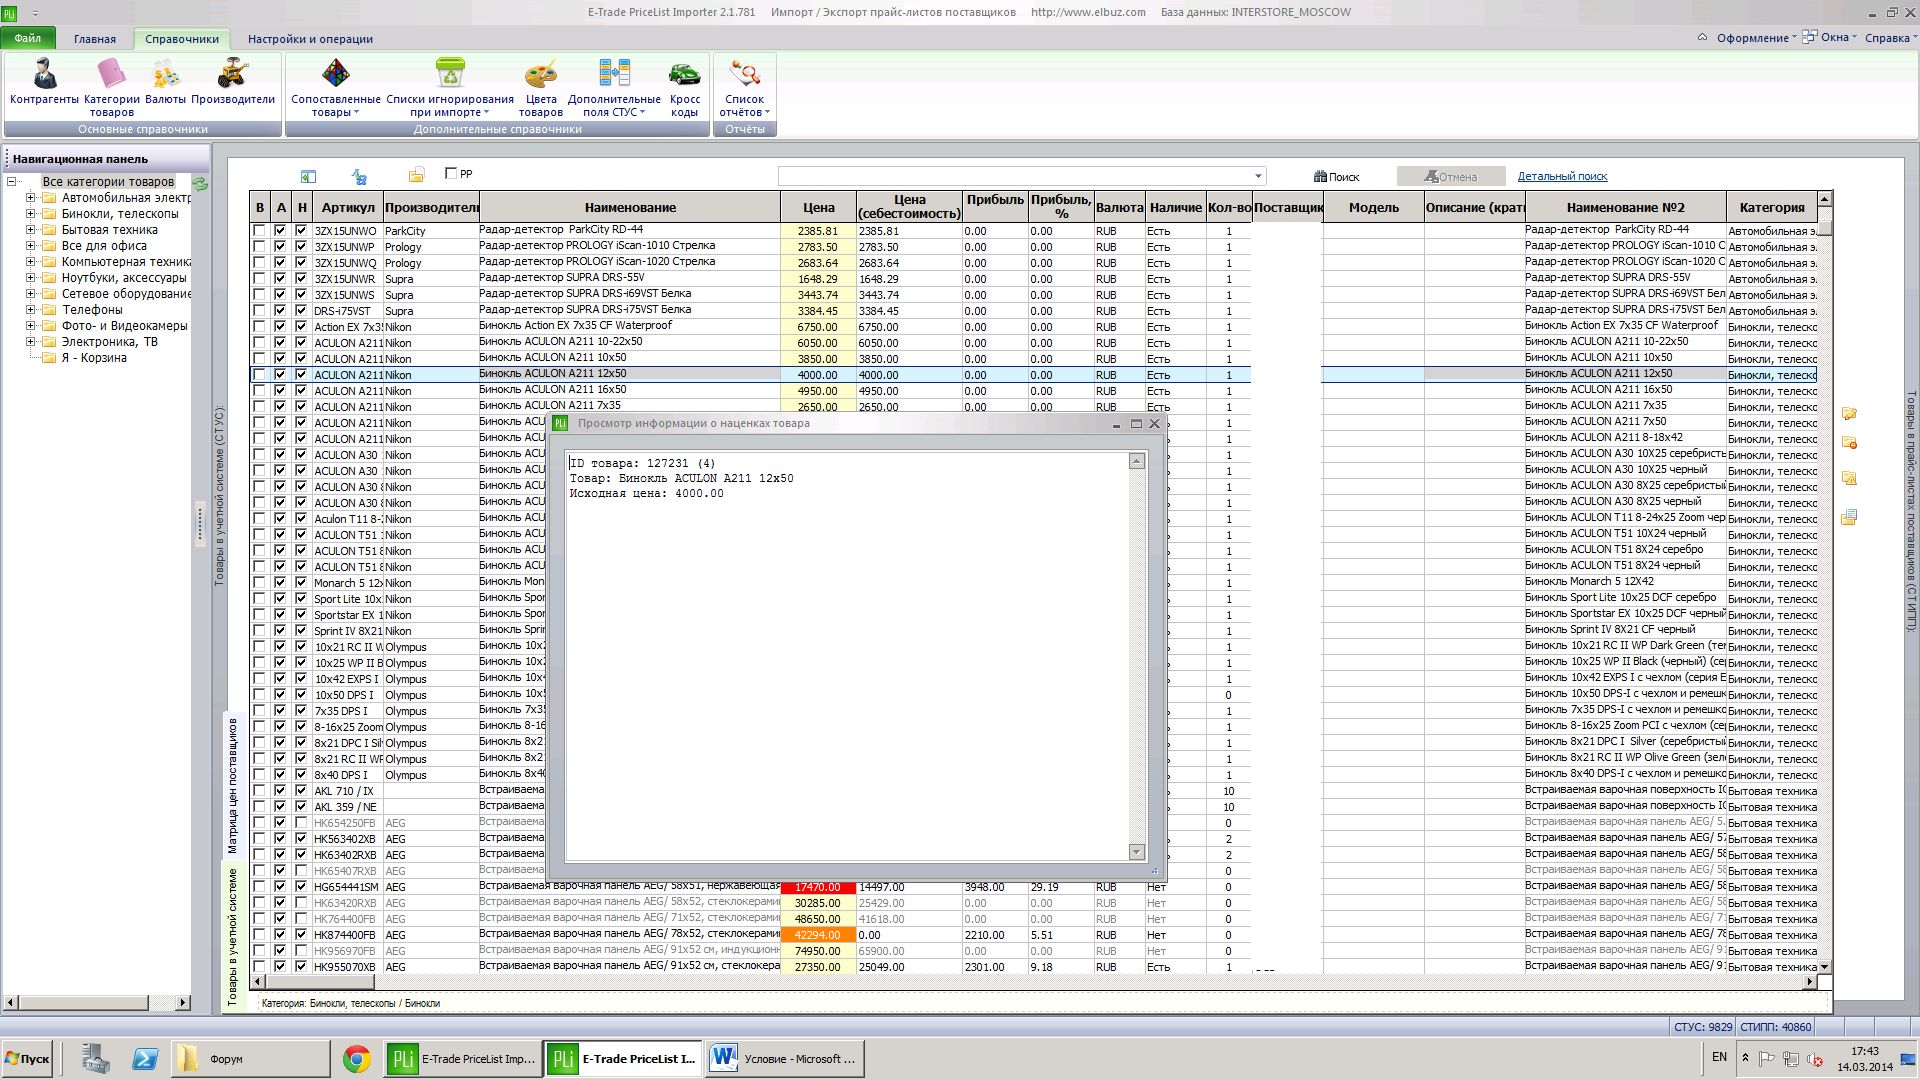Open Категории товаров reference
Image resolution: width=1920 pixels, height=1080 pixels.
coord(111,88)
